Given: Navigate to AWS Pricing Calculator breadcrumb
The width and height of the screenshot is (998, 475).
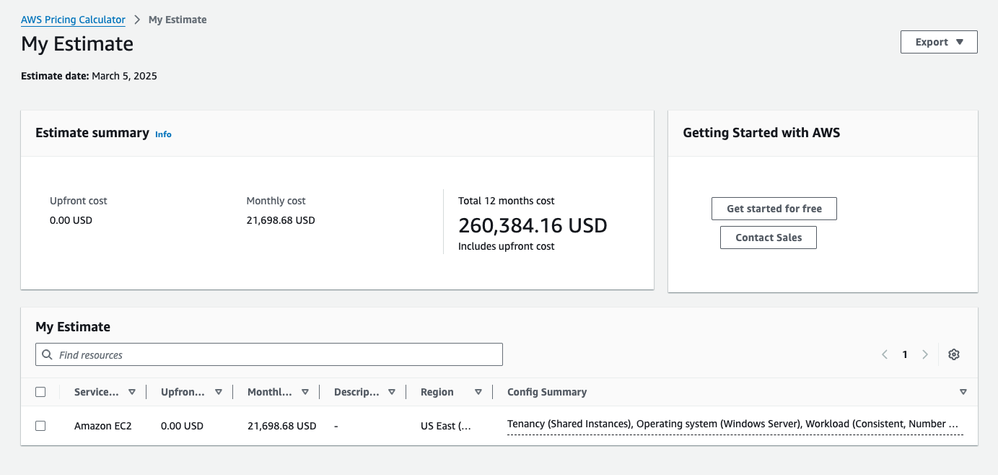Looking at the screenshot, I should click(73, 20).
